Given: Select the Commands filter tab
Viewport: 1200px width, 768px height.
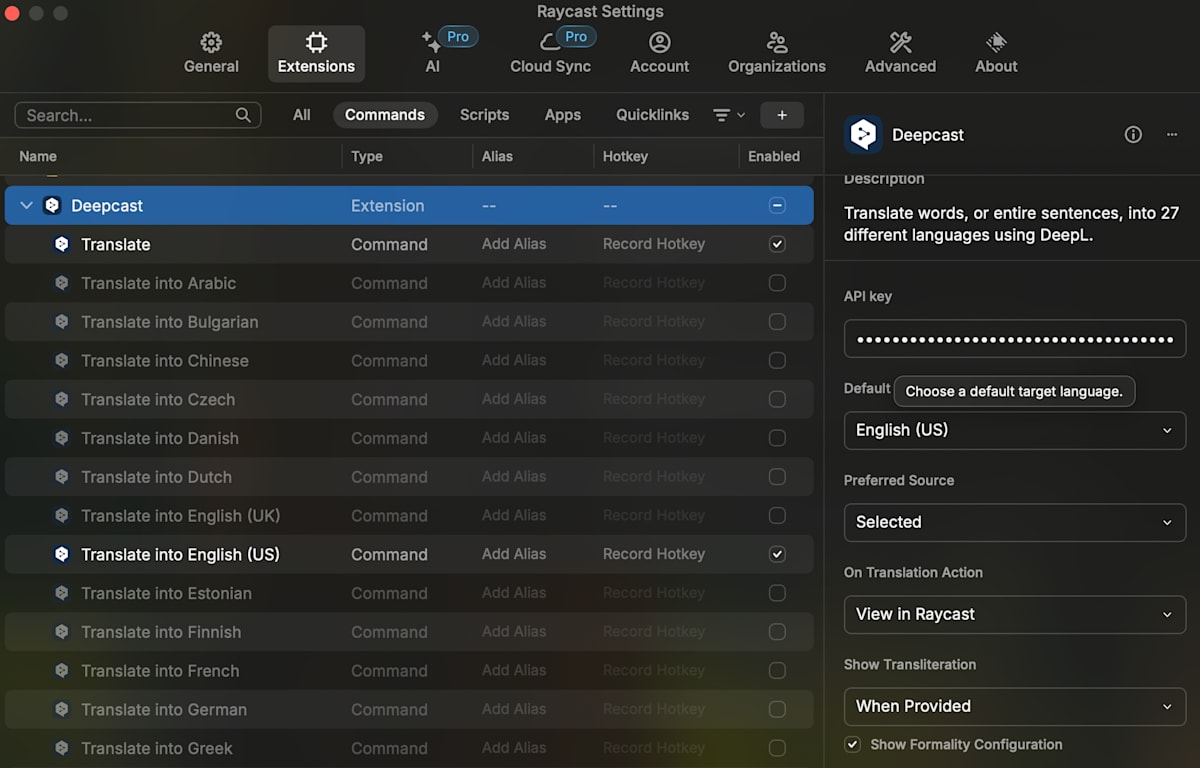Looking at the screenshot, I should pos(385,115).
